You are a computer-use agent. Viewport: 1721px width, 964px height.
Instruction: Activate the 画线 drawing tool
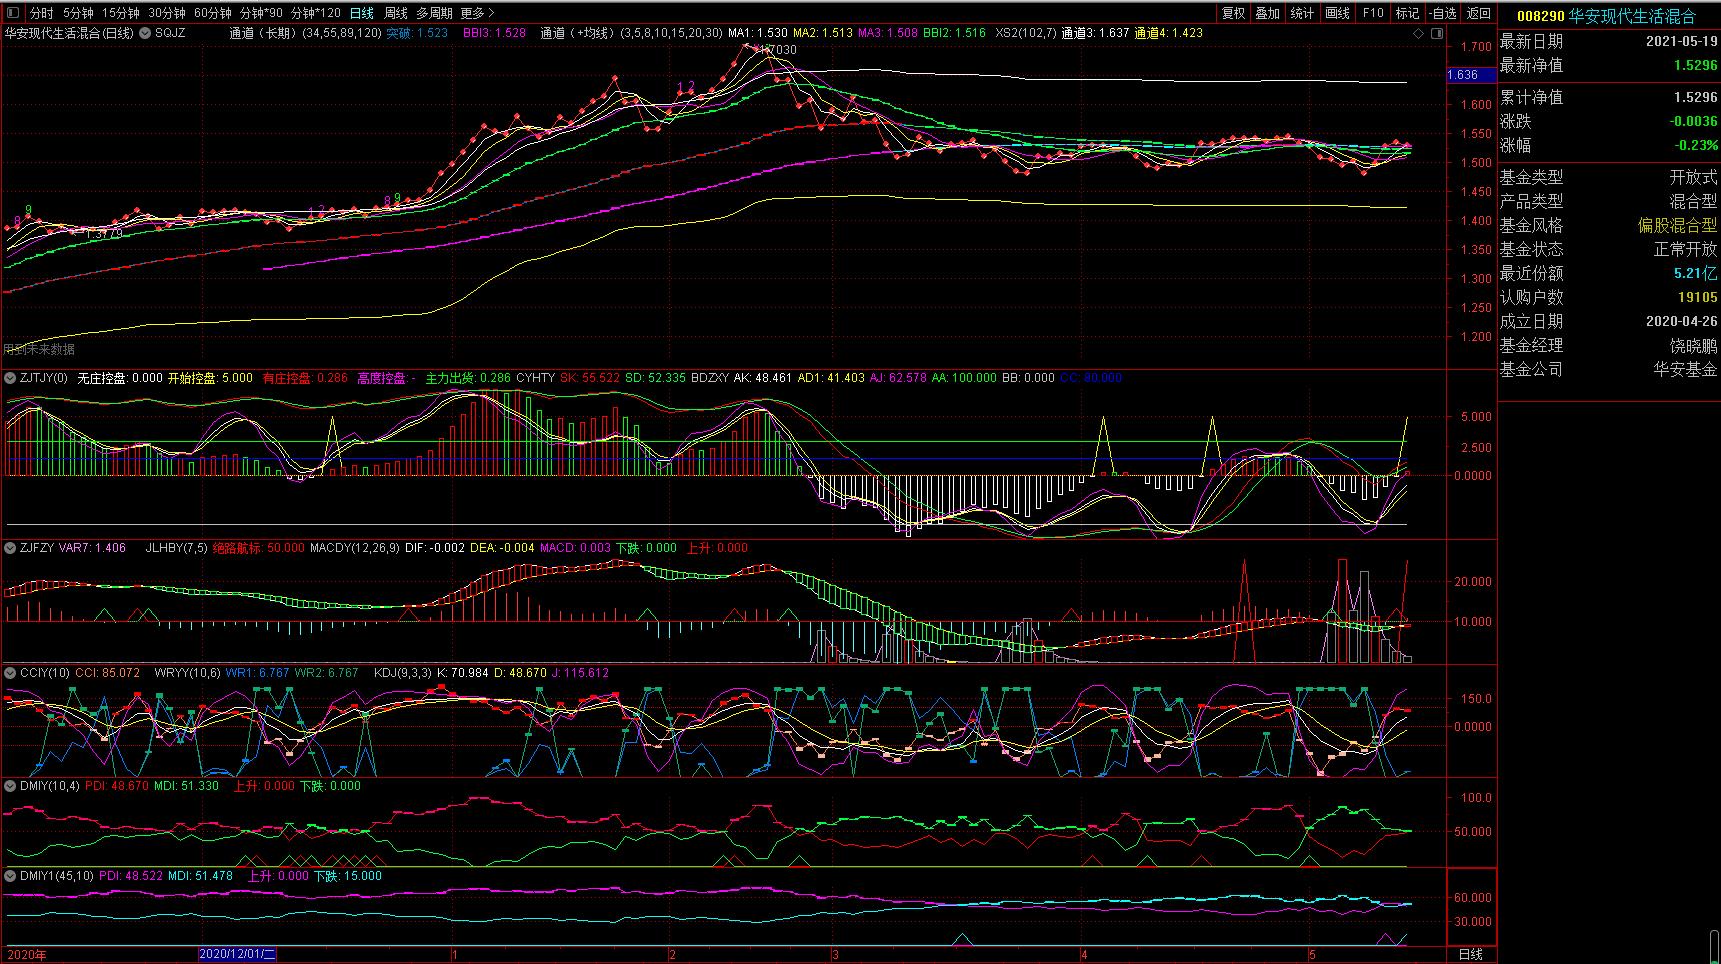click(x=1338, y=13)
